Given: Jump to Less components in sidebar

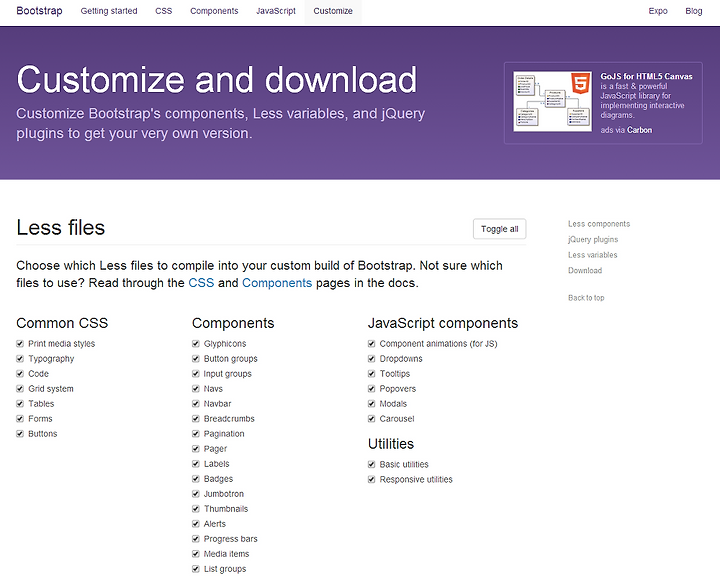Looking at the screenshot, I should [x=599, y=224].
